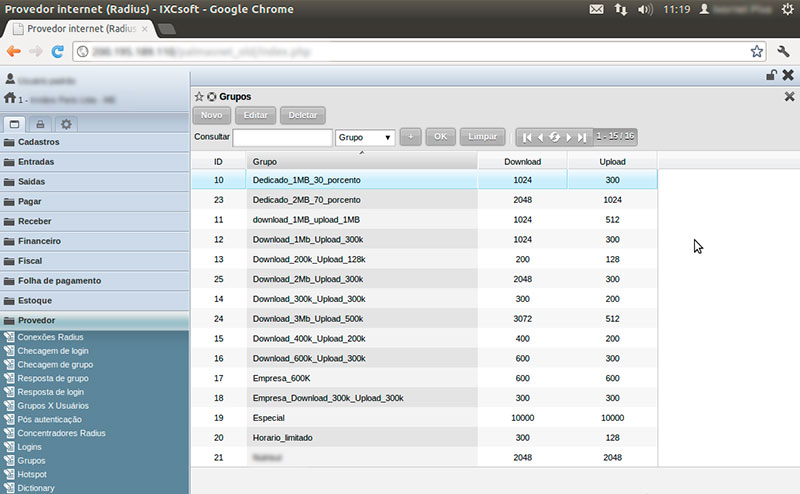The height and width of the screenshot is (494, 800).
Task: Expand the Saídas menu folder
Action: (x=94, y=182)
